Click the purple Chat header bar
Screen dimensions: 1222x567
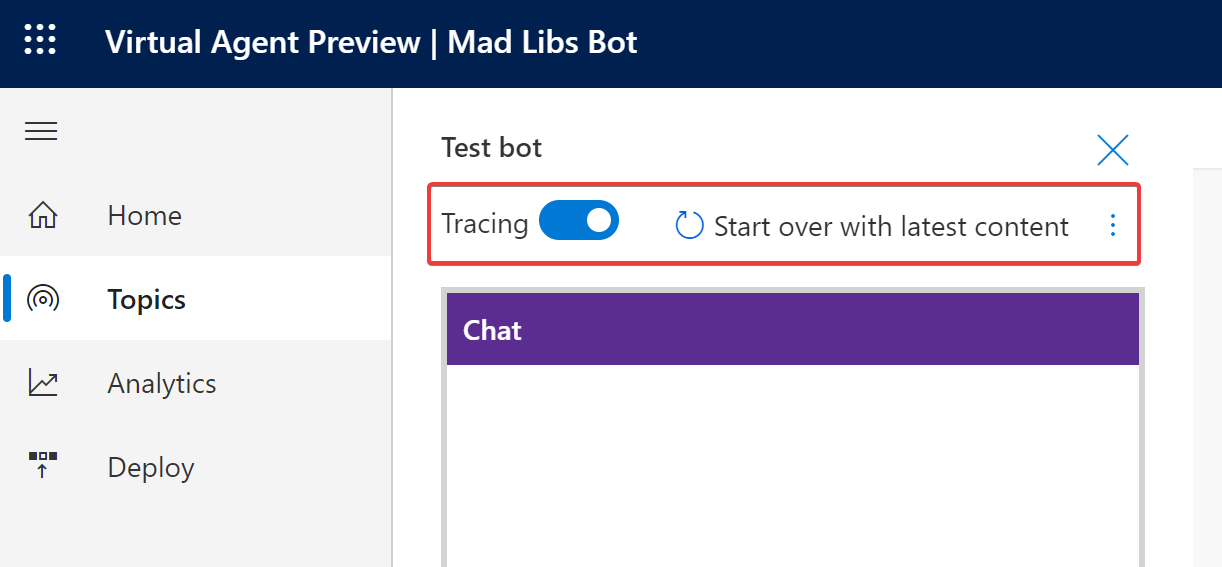(792, 330)
